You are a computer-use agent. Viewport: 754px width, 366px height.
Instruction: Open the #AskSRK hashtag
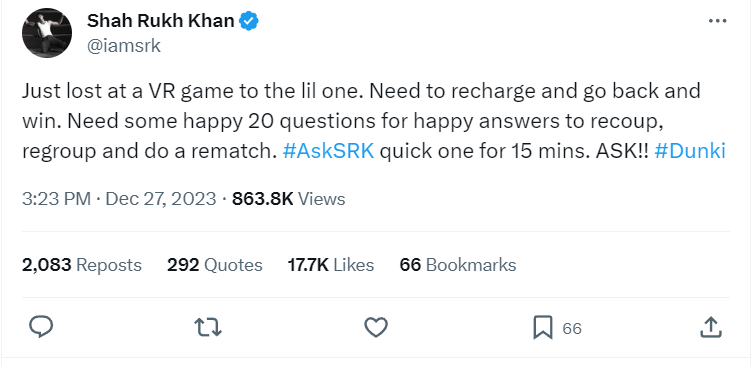click(x=328, y=151)
